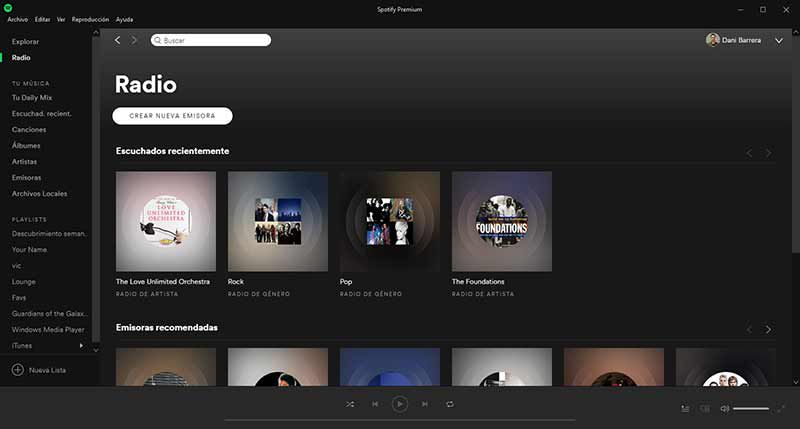Go back with the left arrow
This screenshot has height=429, width=800.
(x=117, y=40)
